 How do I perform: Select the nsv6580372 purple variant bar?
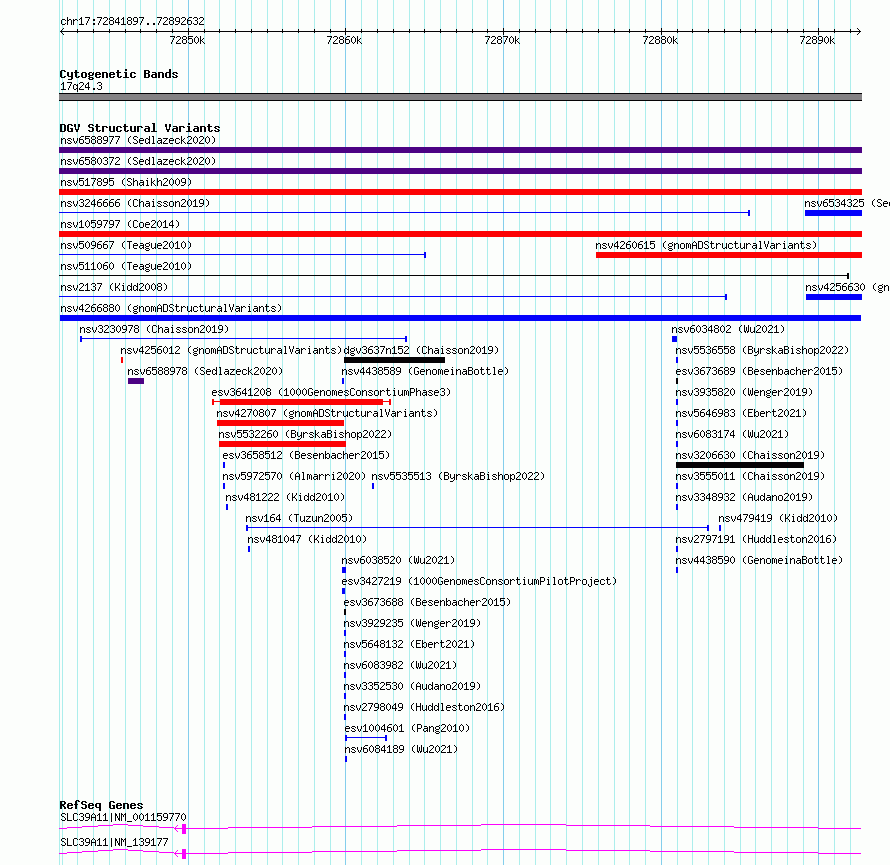tap(460, 171)
